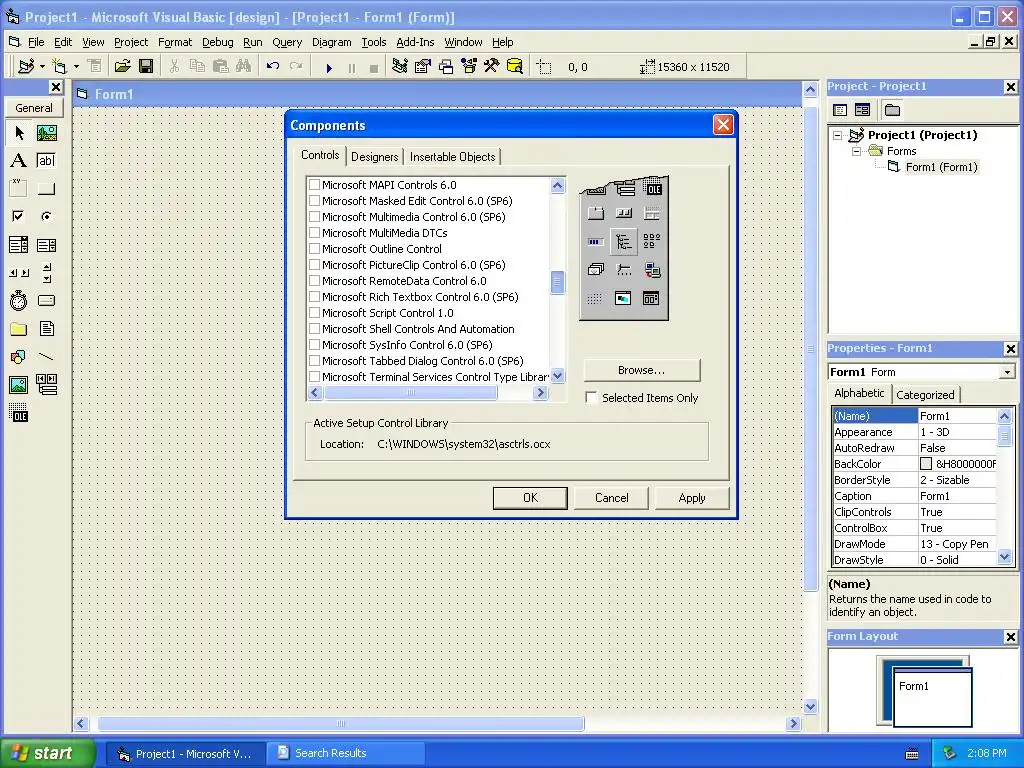Click View Code in the Project Explorer
The width and height of the screenshot is (1024, 768).
click(840, 110)
